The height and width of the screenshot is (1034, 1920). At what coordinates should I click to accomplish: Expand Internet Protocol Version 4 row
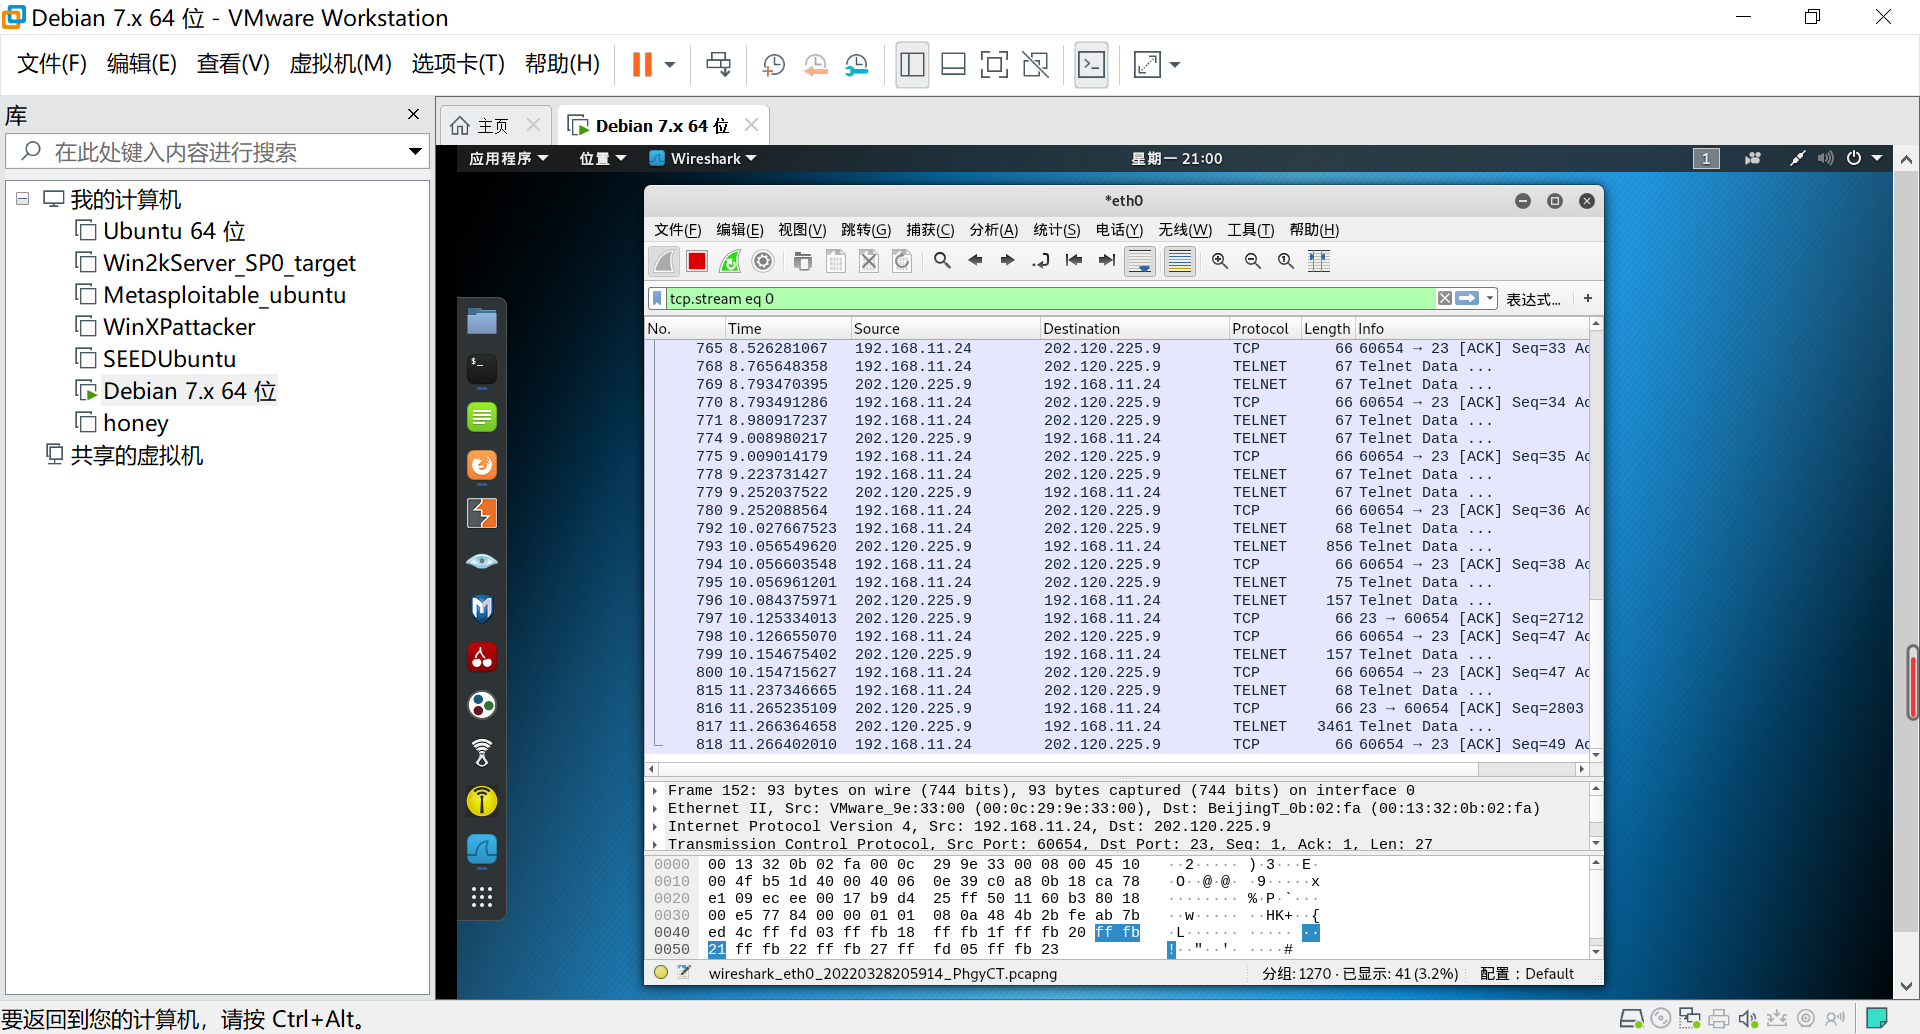tap(655, 827)
